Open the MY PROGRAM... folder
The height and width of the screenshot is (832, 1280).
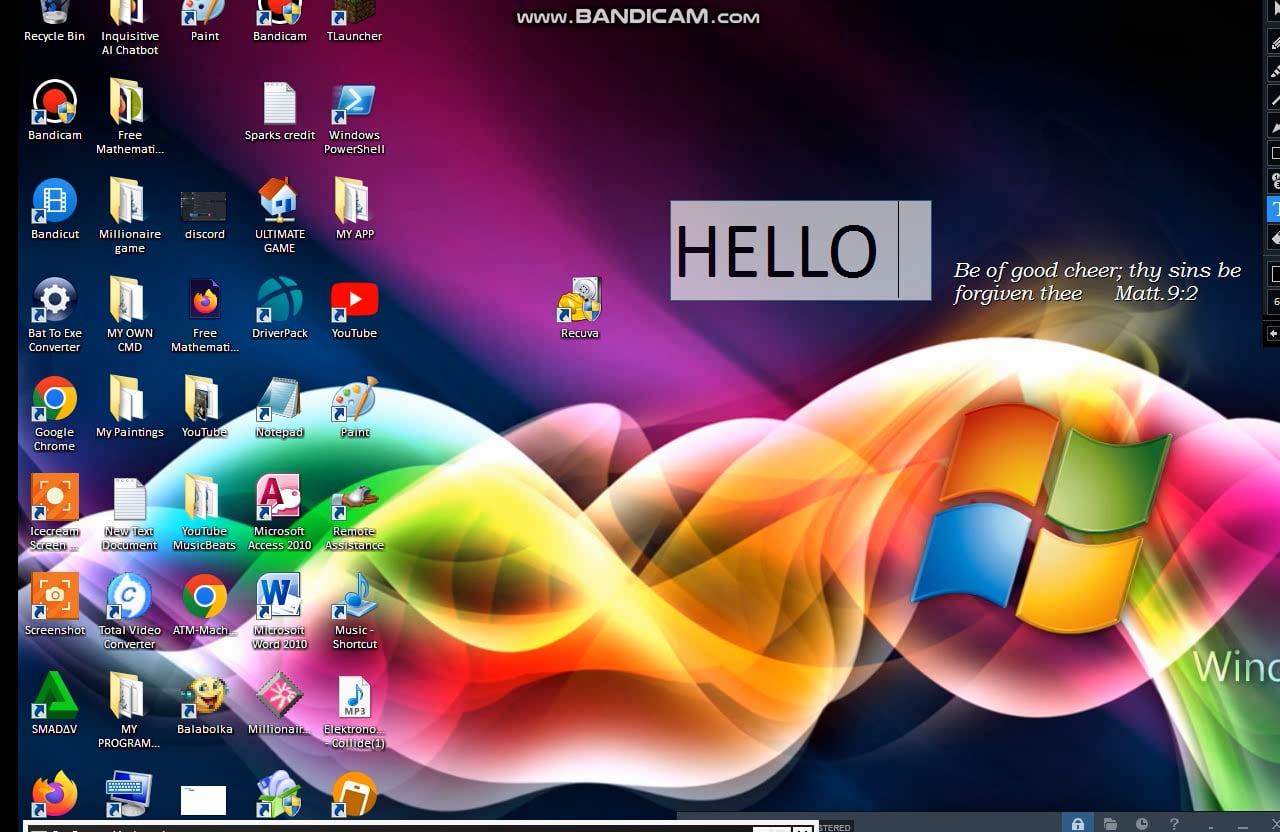coord(129,711)
